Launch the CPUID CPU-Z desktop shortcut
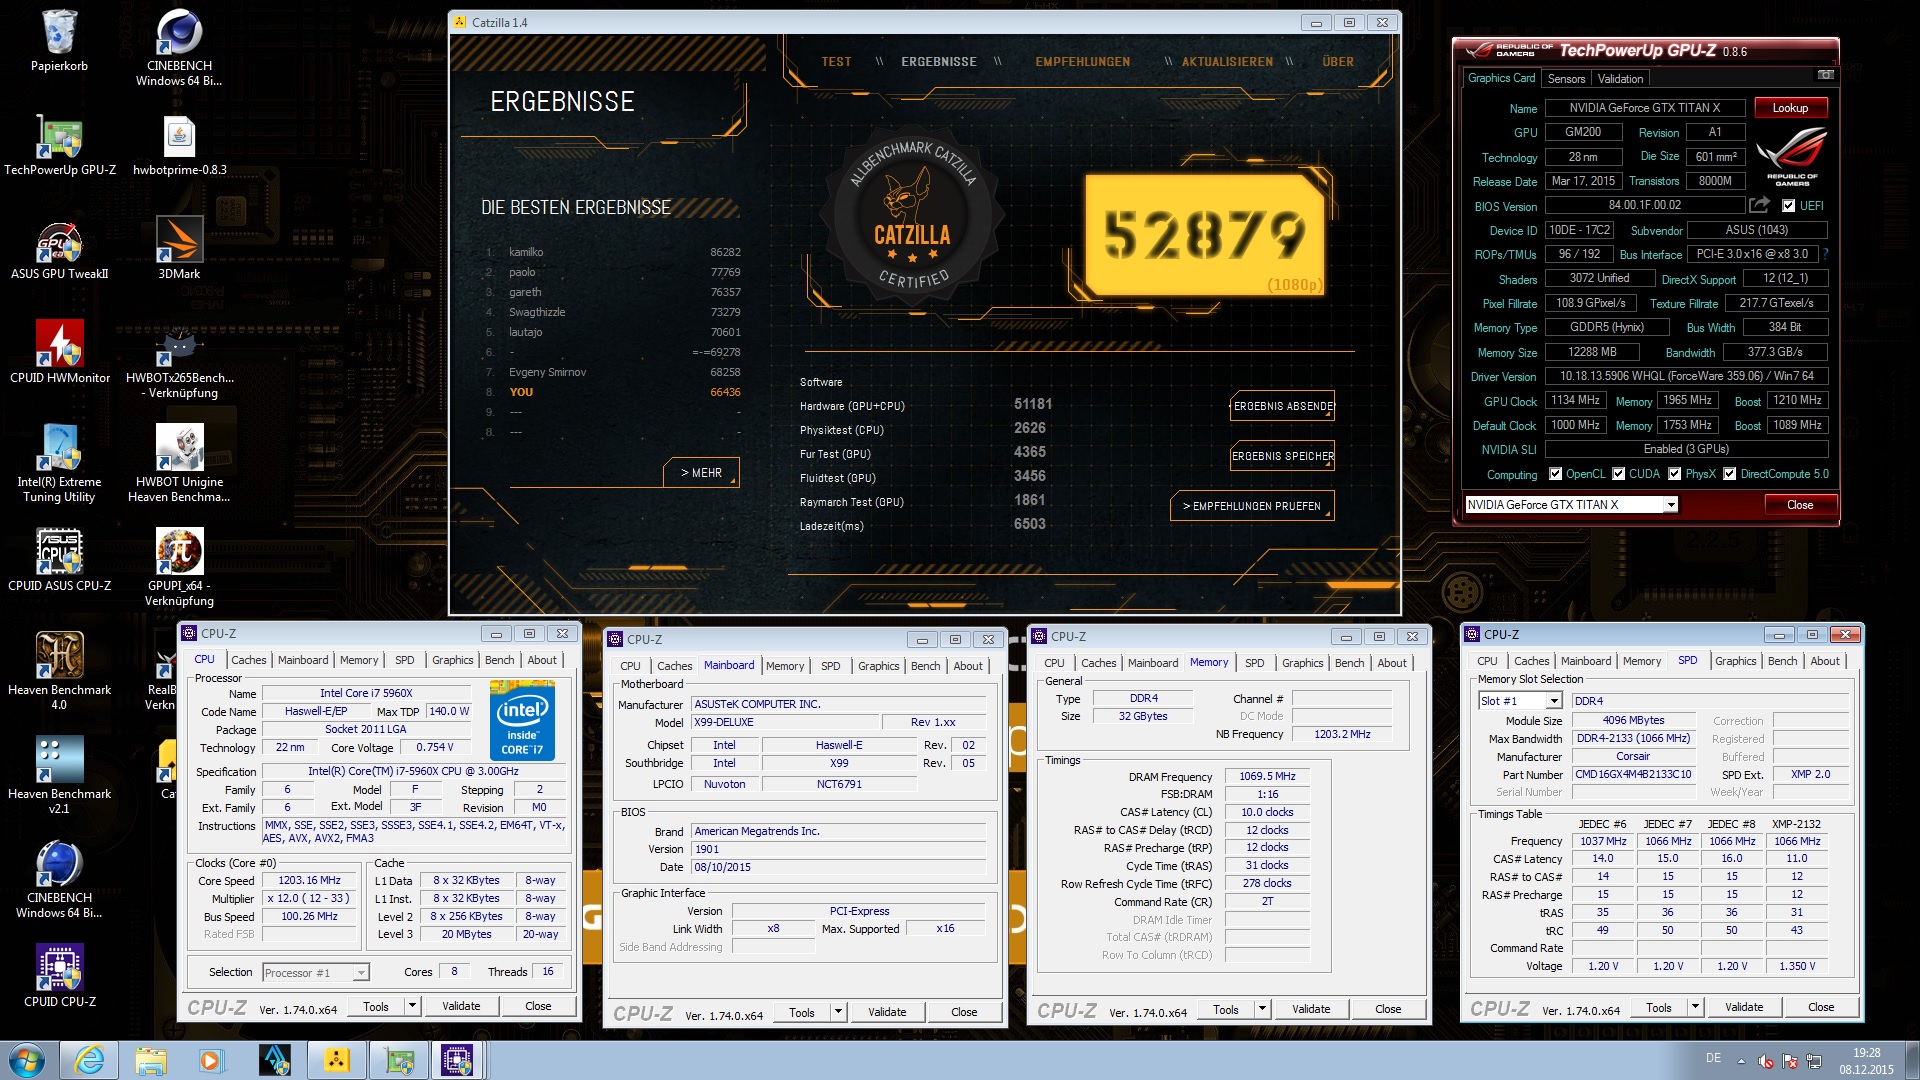This screenshot has width=1920, height=1080. tap(59, 977)
